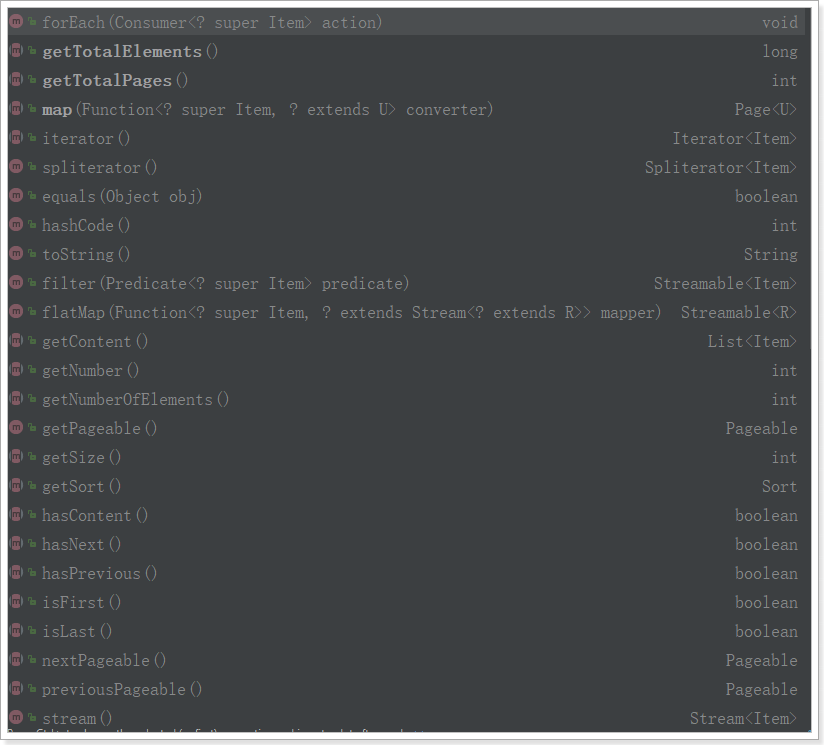Viewport: 824px width, 745px height.
Task: Choose map(Function) returning Page<U>
Action: pos(267,109)
